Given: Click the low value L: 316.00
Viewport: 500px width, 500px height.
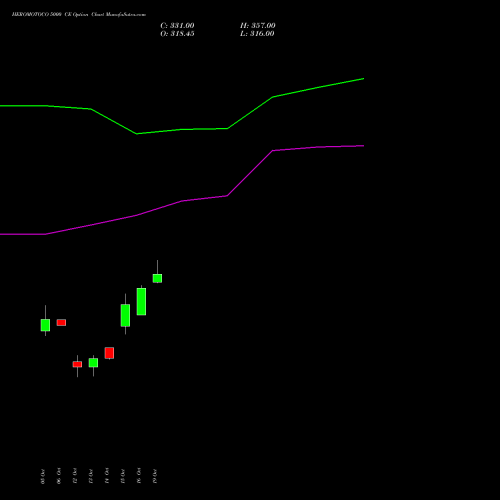Looking at the screenshot, I should (x=257, y=34).
